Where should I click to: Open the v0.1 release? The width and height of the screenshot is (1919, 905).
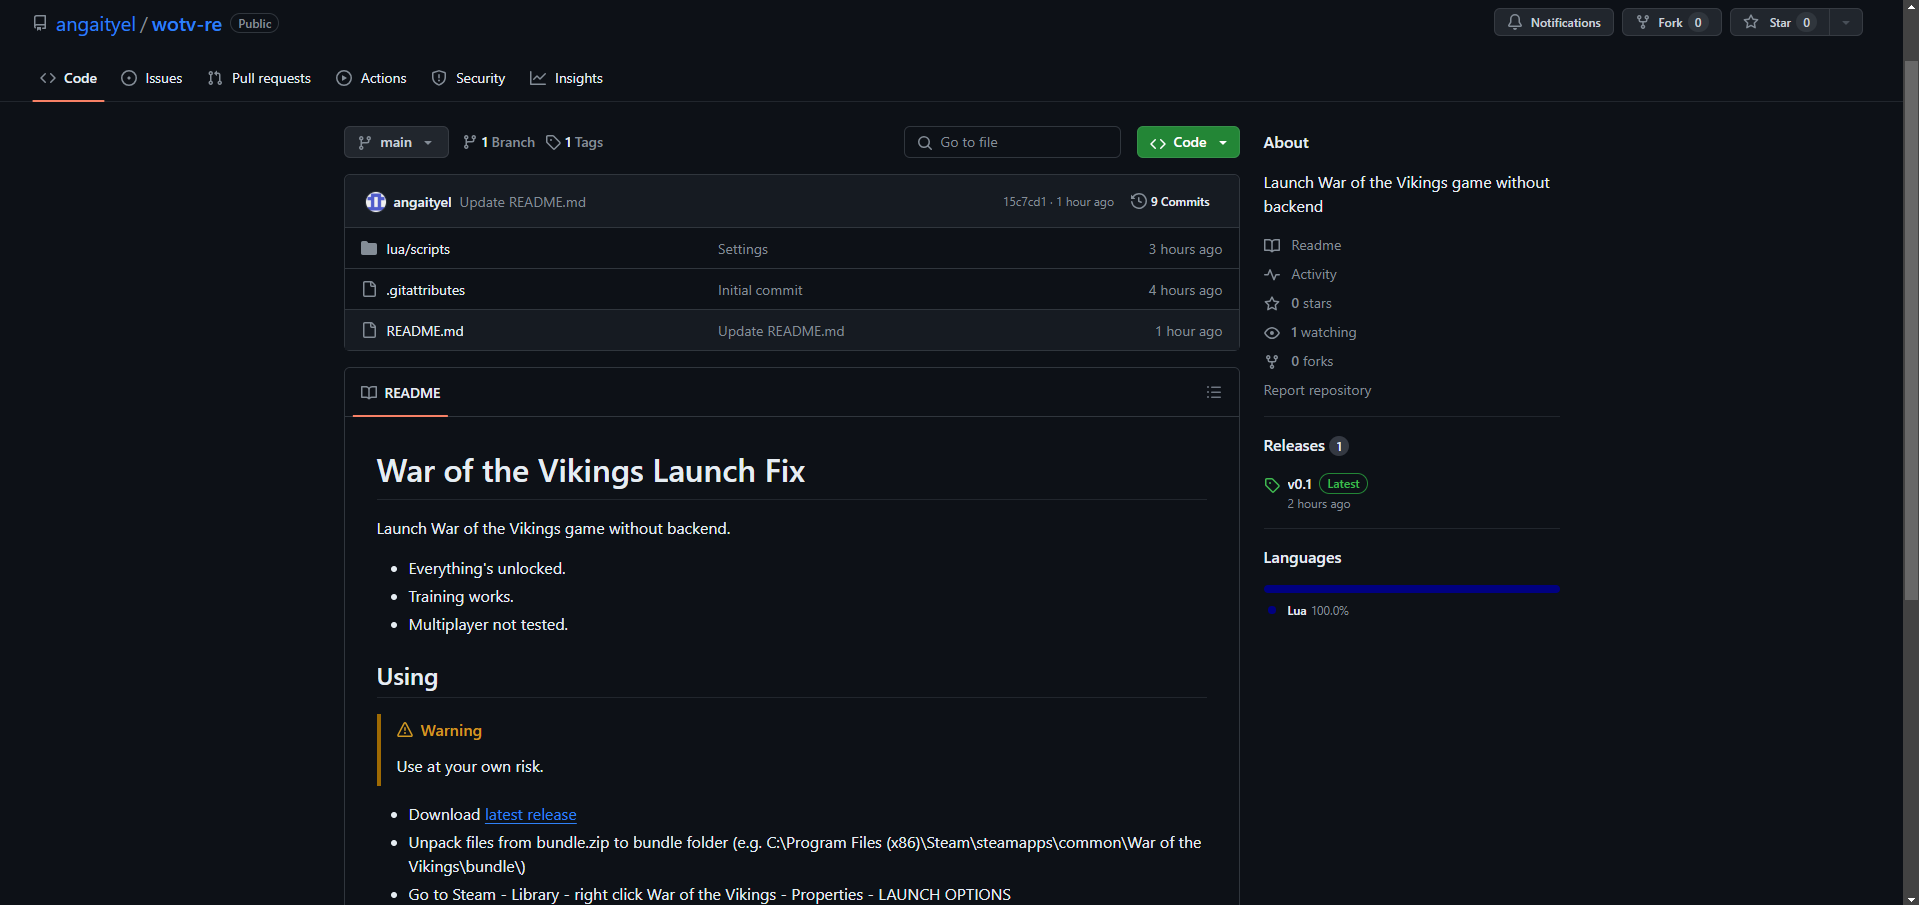[x=1299, y=484]
